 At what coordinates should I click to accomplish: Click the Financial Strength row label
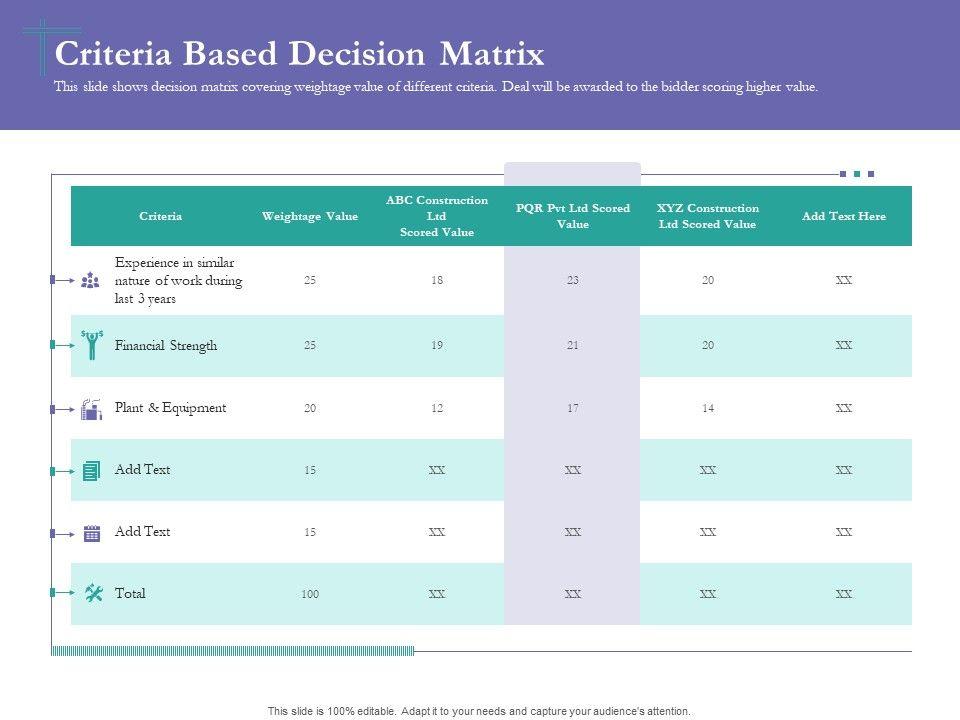pyautogui.click(x=166, y=346)
